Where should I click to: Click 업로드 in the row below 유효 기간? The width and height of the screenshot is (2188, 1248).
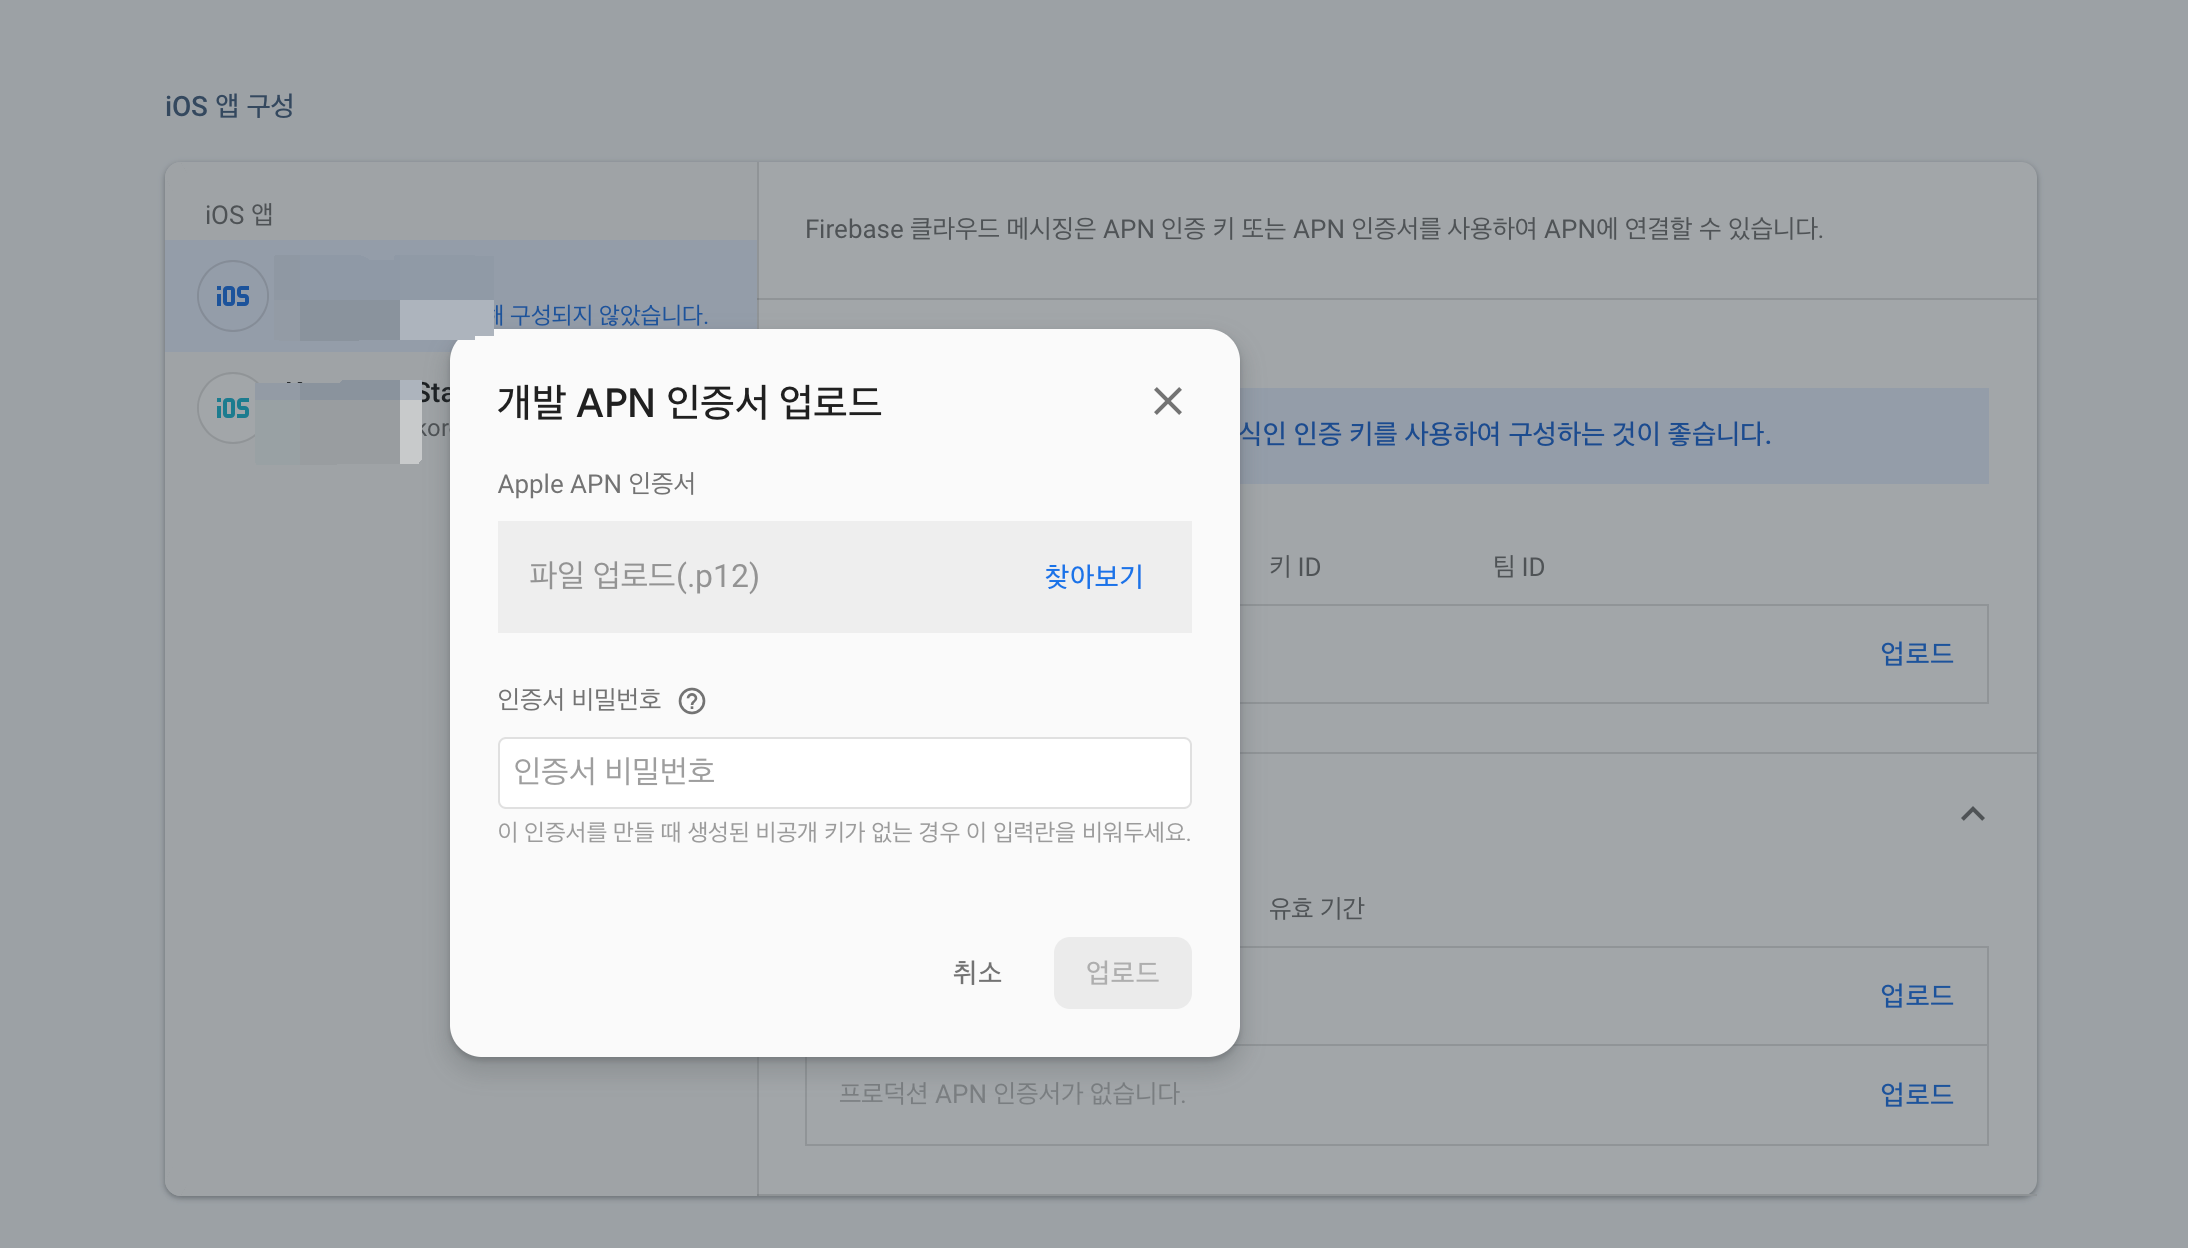tap(1916, 996)
